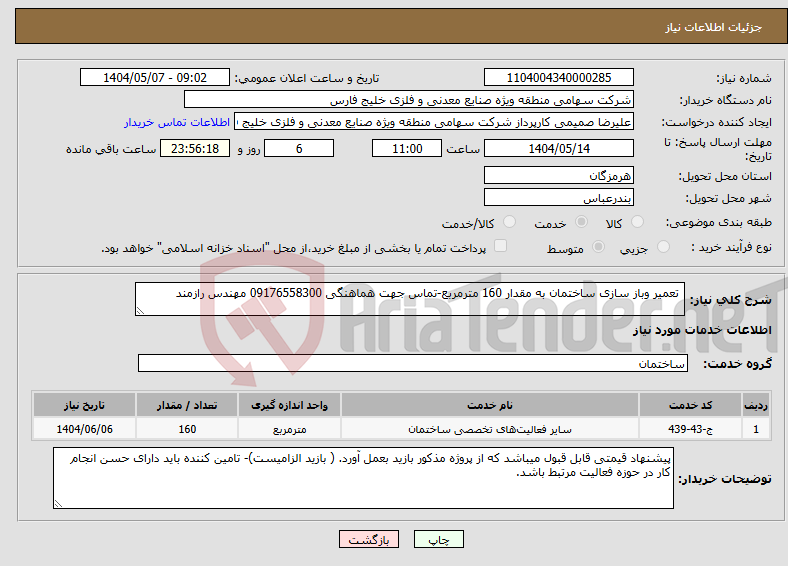Image resolution: width=788 pixels, height=566 pixels.
Task: Select the متوسط purchase type radio
Action: click(x=599, y=247)
